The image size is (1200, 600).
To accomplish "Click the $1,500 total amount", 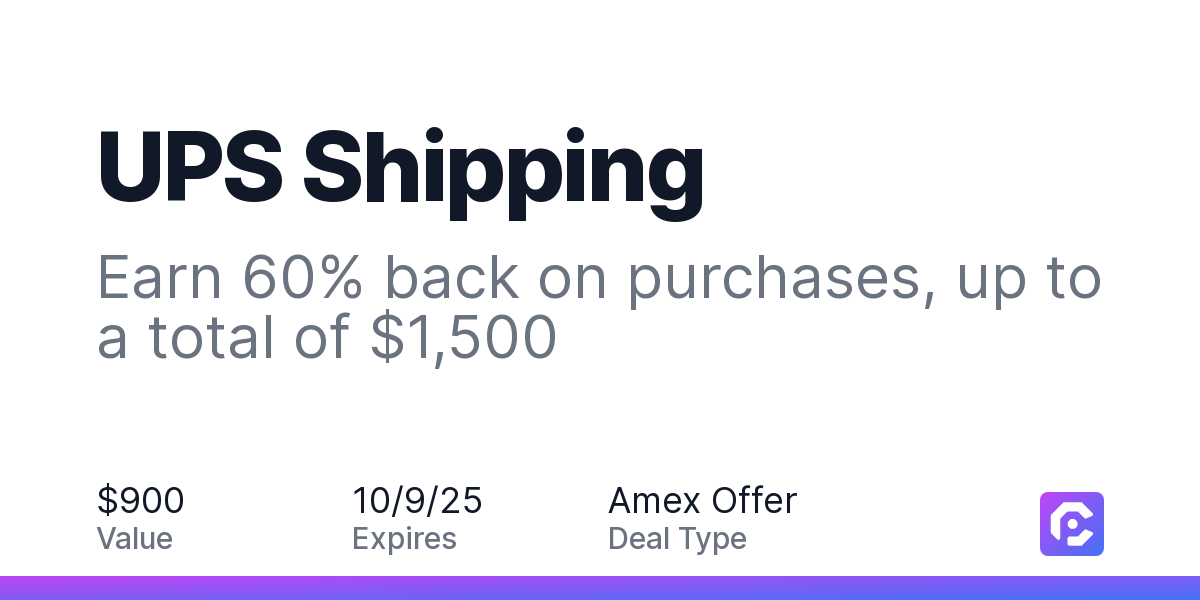I will pyautogui.click(x=463, y=339).
